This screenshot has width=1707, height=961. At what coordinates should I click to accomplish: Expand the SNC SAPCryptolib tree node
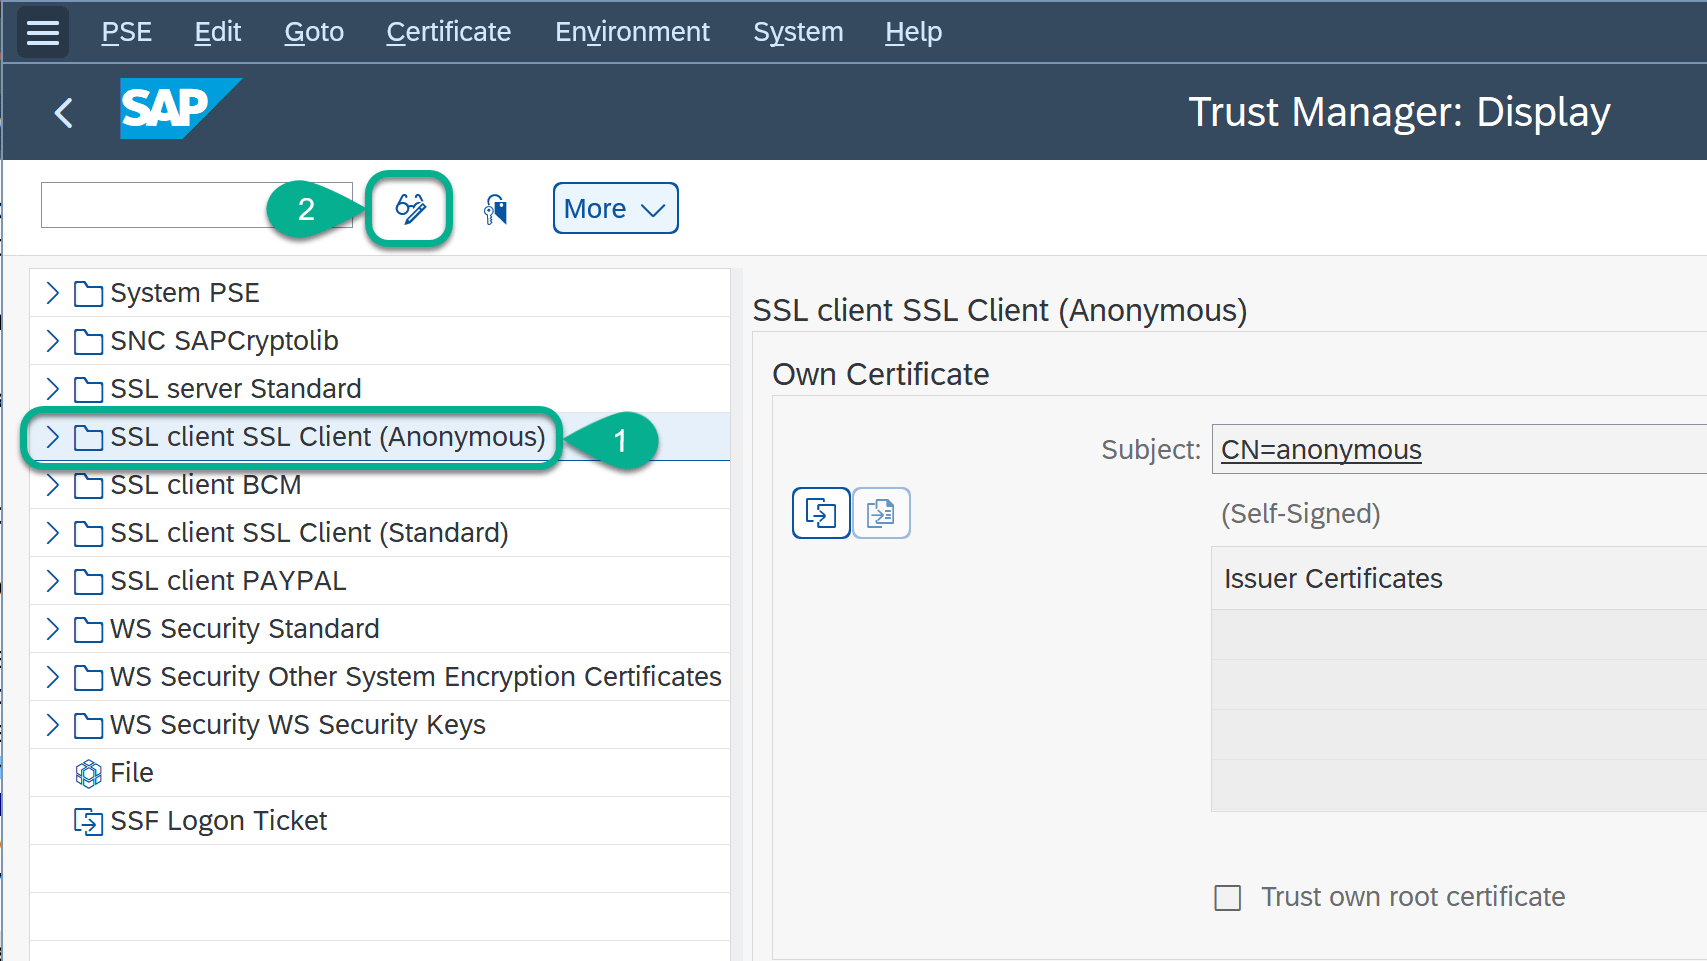click(53, 341)
